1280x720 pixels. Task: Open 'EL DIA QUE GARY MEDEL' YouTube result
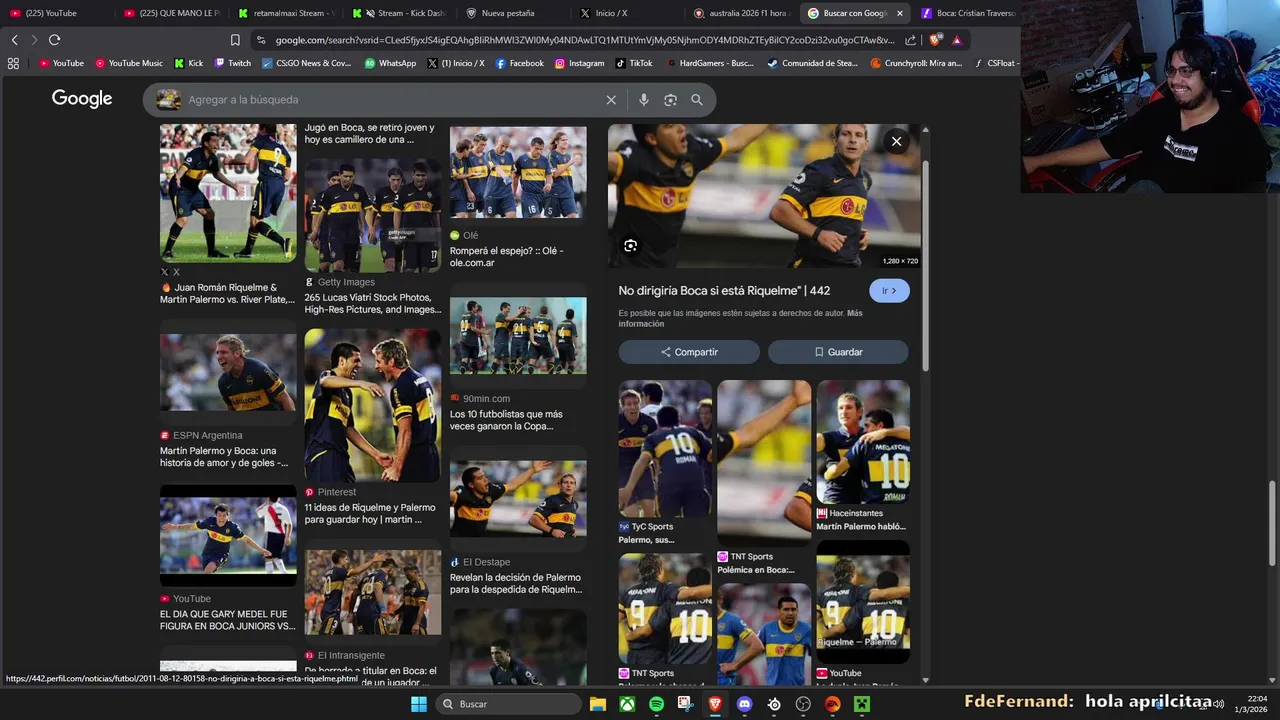point(228,559)
